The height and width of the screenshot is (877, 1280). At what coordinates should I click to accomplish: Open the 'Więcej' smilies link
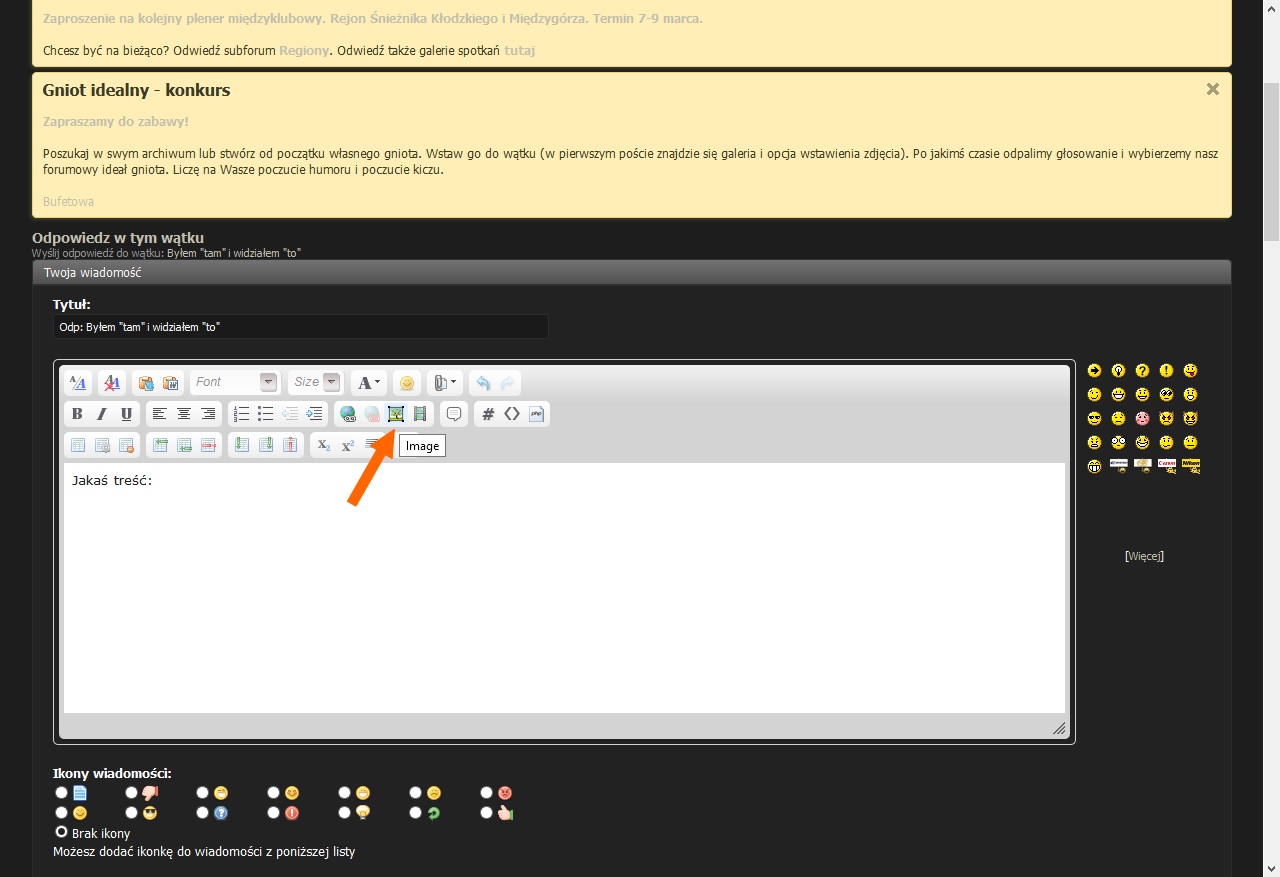click(1144, 556)
